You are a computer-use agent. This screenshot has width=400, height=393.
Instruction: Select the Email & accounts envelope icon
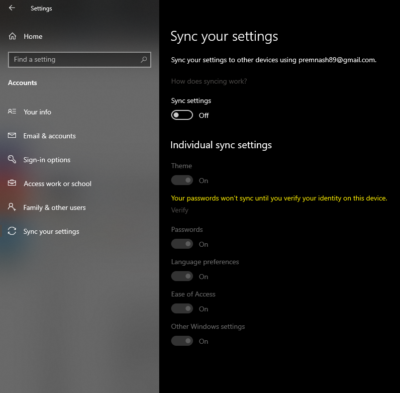pyautogui.click(x=12, y=136)
